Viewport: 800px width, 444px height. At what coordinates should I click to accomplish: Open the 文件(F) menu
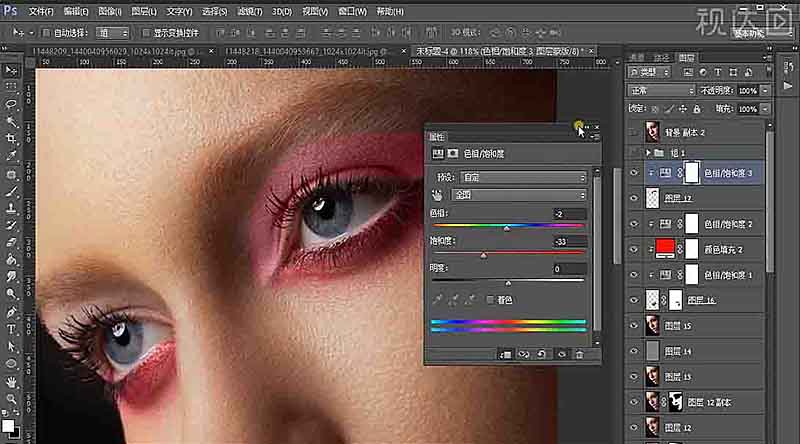tap(41, 11)
